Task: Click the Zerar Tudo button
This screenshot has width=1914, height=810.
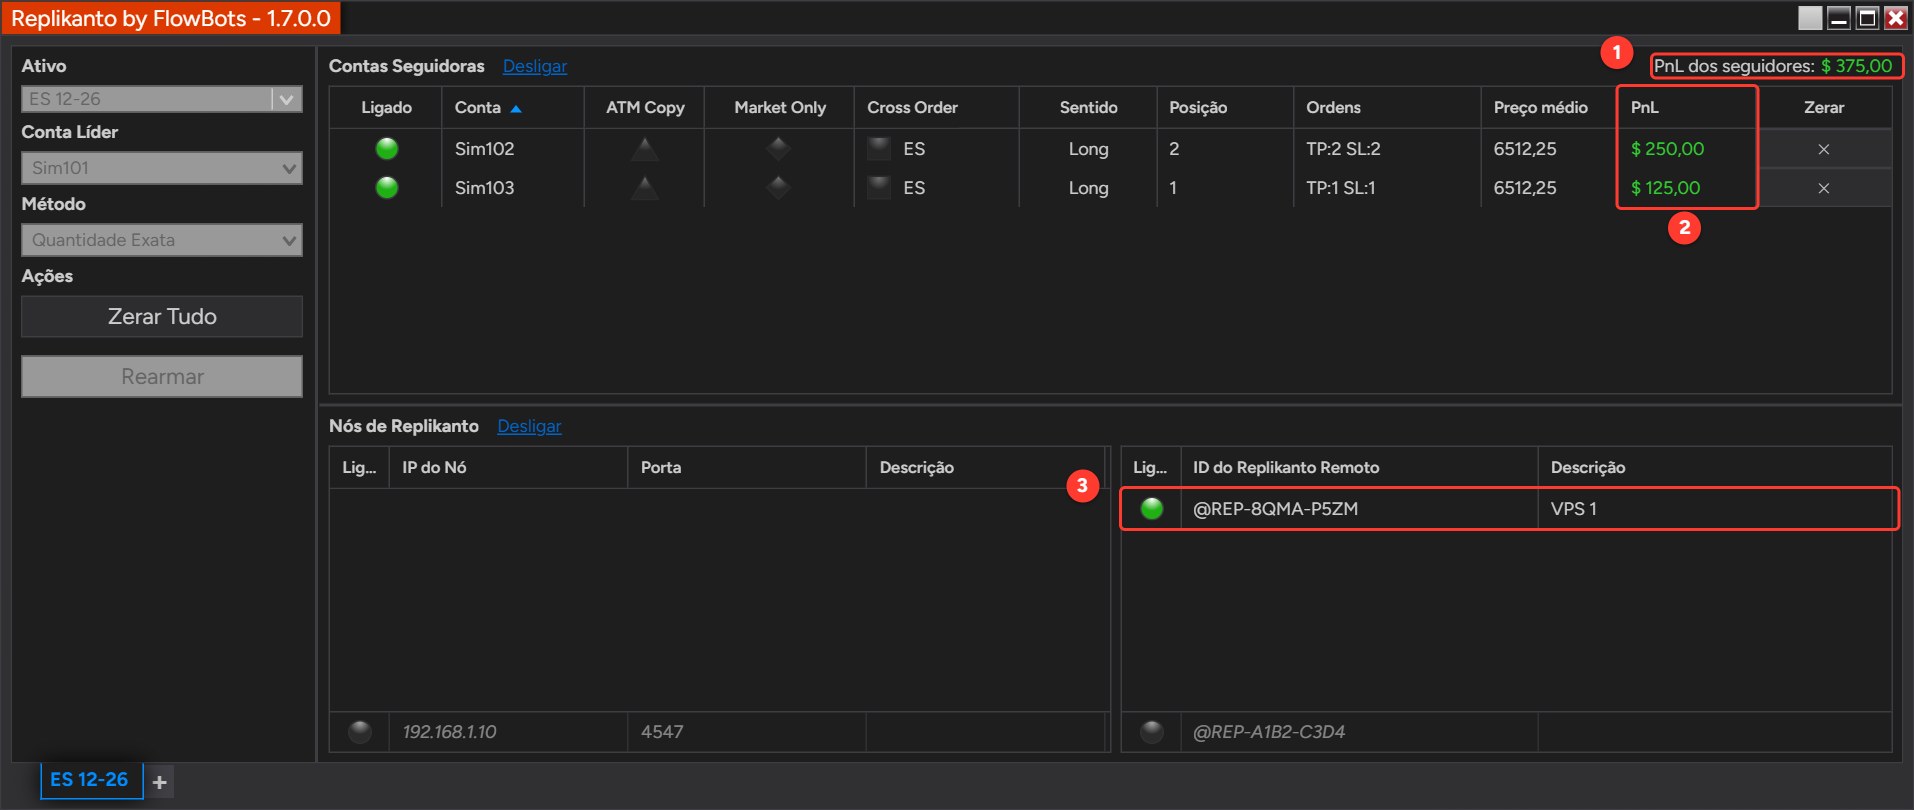Action: point(162,316)
